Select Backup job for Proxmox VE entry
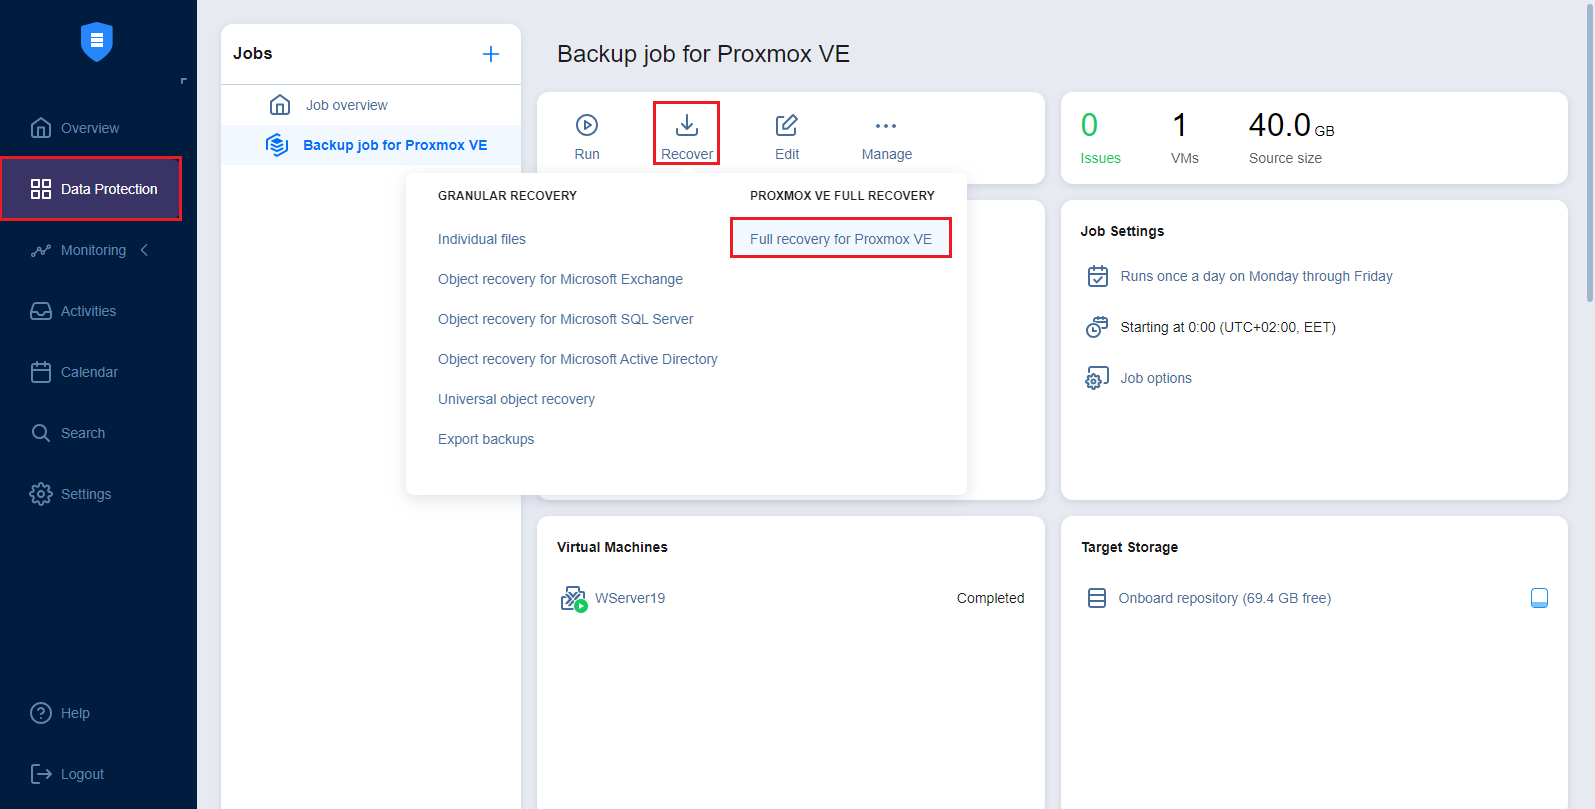 pos(395,145)
